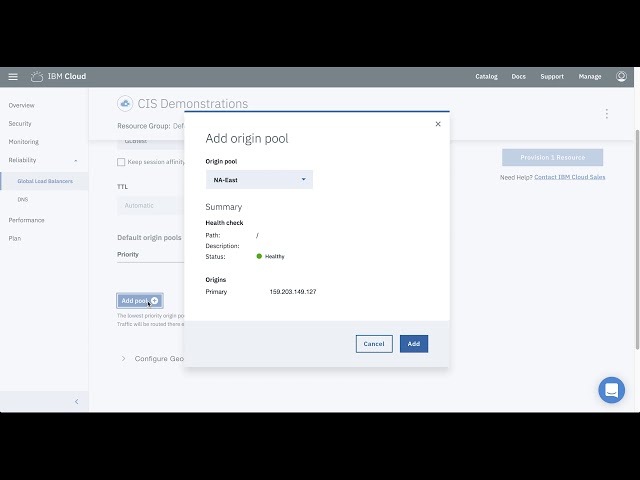Collapse the Reliability sidebar section
640x480 pixels.
(x=76, y=160)
